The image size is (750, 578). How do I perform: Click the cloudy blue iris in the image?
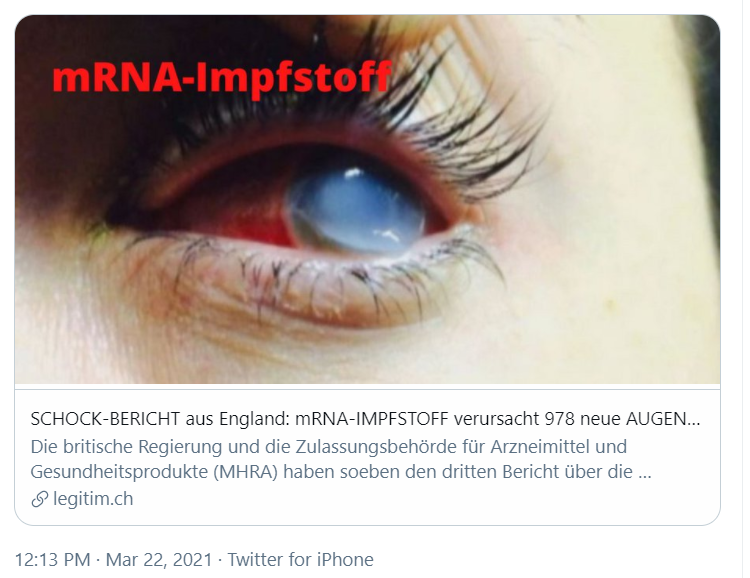coord(356,209)
